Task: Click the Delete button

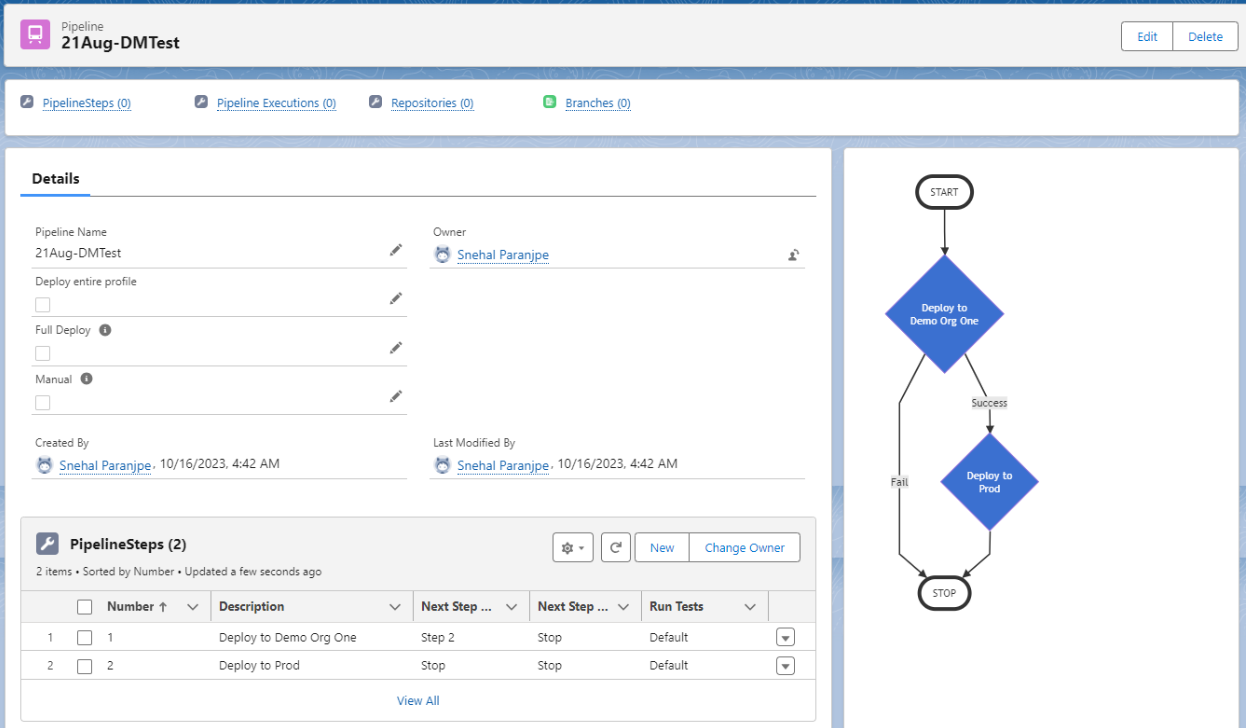Action: (x=1205, y=37)
